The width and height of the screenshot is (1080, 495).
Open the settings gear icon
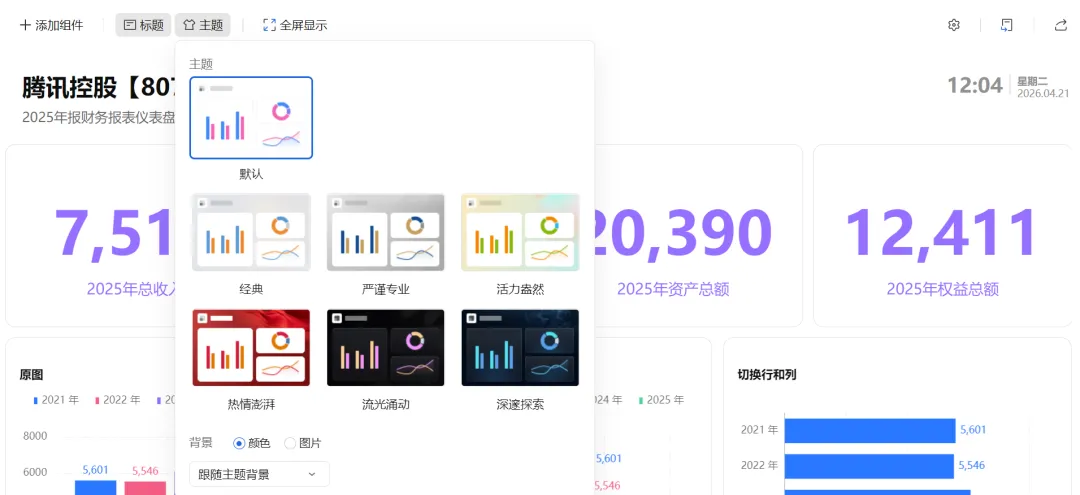(954, 25)
